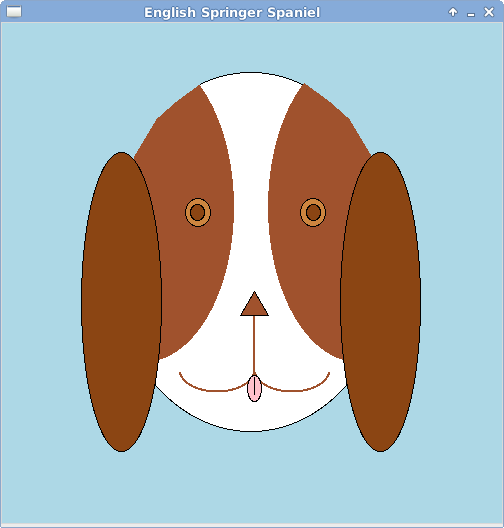The image size is (504, 528).
Task: Close the English Springer Spaniel window
Action: coord(489,12)
